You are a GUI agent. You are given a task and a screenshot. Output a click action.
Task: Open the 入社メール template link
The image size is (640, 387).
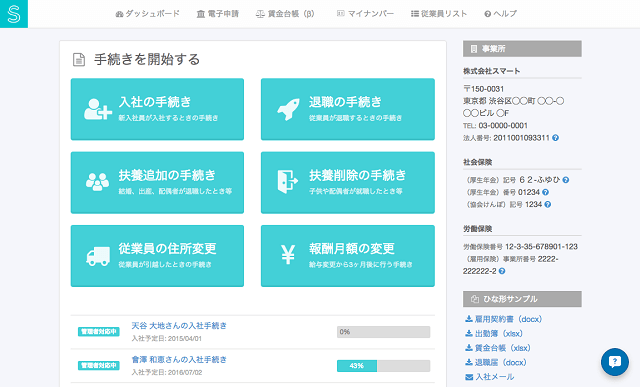489,377
